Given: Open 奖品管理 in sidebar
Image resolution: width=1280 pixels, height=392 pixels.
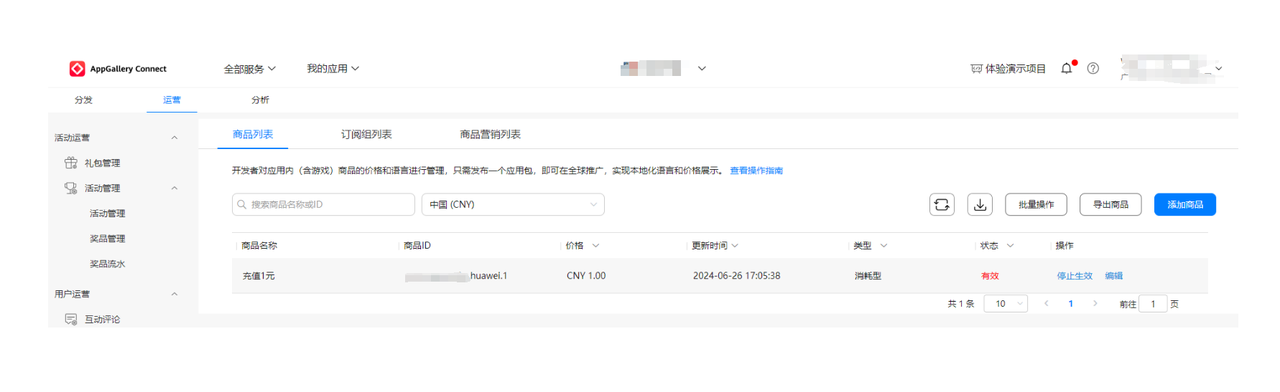Looking at the screenshot, I should coord(107,239).
